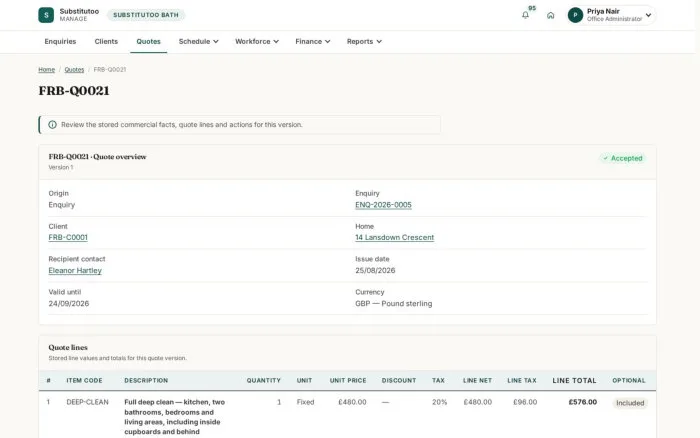This screenshot has width=700, height=438.
Task: Follow the Home breadcrumb link
Action: coord(46,70)
